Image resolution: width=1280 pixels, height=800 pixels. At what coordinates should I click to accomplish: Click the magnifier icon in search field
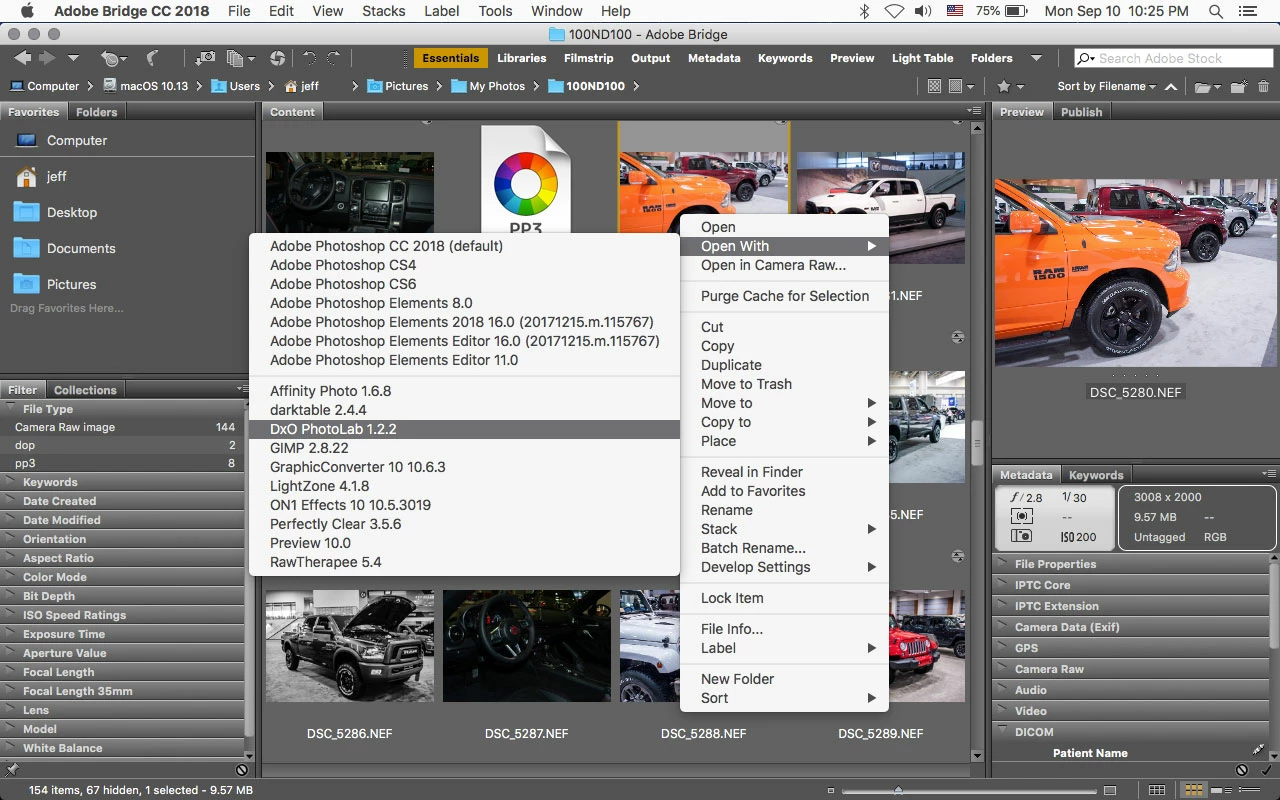coord(1087,59)
